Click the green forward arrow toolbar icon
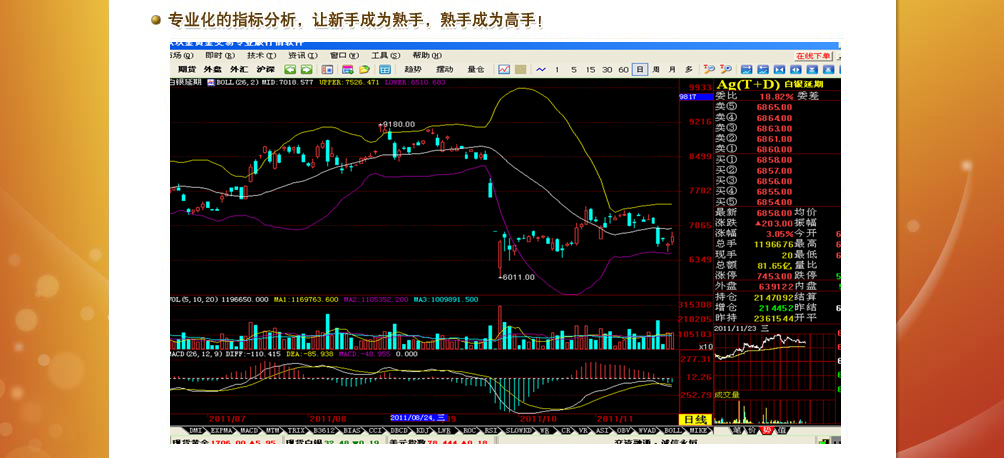The image size is (1004, 458). click(x=306, y=69)
